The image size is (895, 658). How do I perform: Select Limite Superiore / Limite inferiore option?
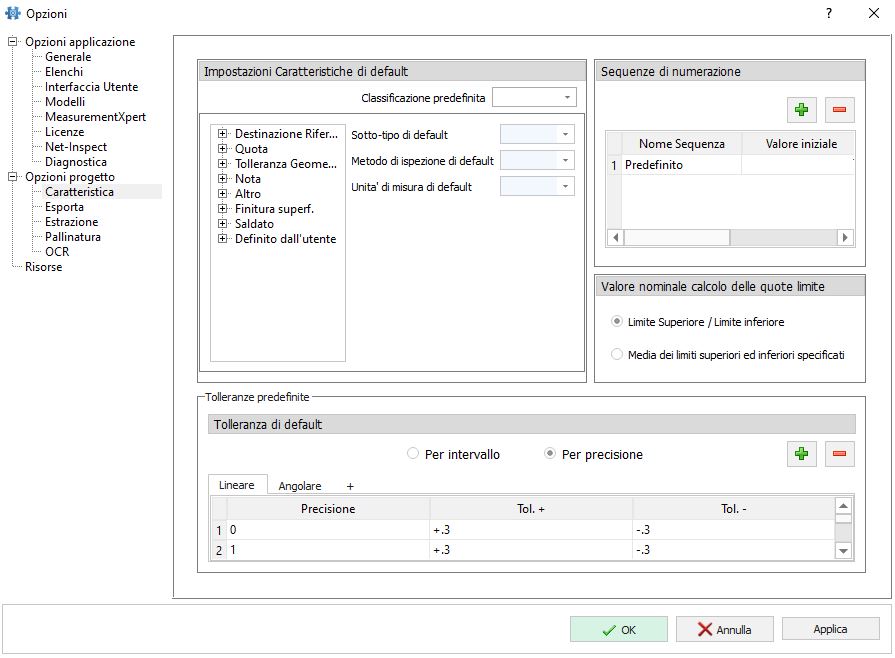pos(617,321)
